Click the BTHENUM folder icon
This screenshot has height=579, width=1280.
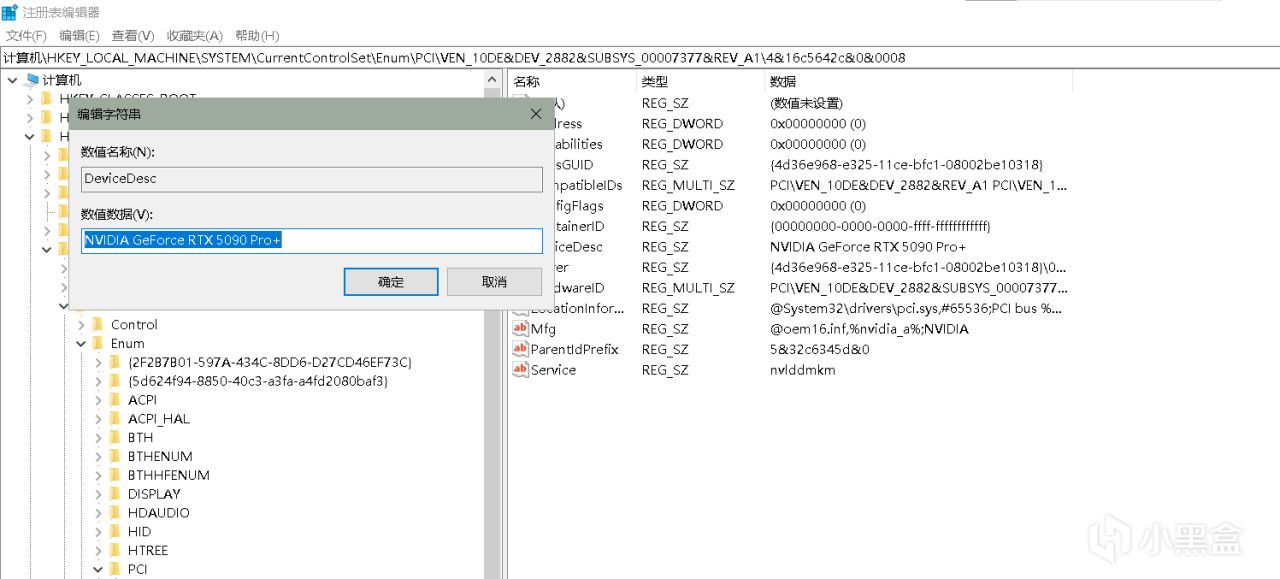tap(115, 456)
